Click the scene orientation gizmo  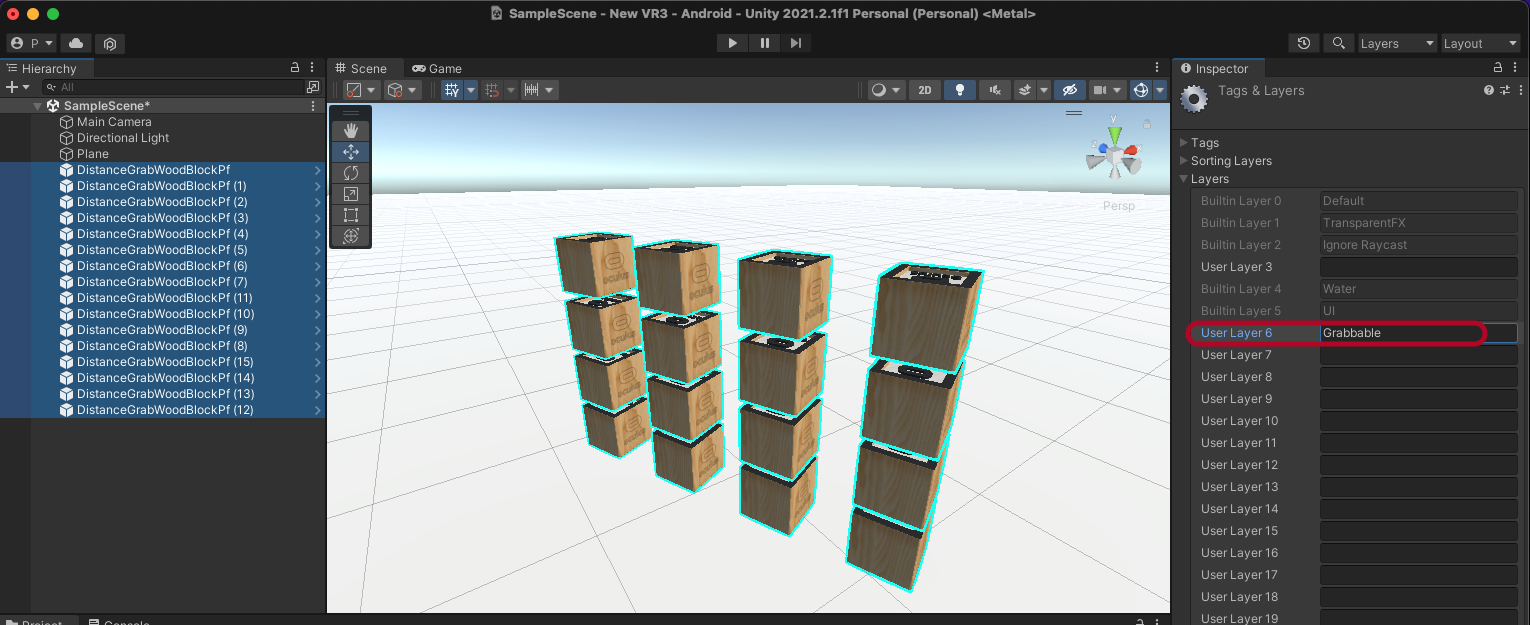(1113, 152)
